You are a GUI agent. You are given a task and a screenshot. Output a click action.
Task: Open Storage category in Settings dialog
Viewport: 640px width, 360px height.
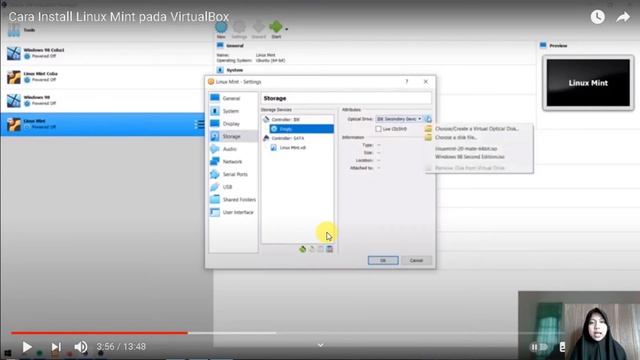tap(233, 136)
